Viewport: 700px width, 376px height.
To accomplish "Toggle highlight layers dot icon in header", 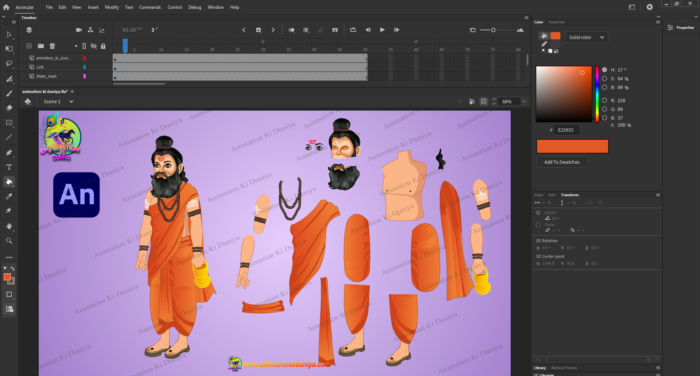I will point(76,46).
